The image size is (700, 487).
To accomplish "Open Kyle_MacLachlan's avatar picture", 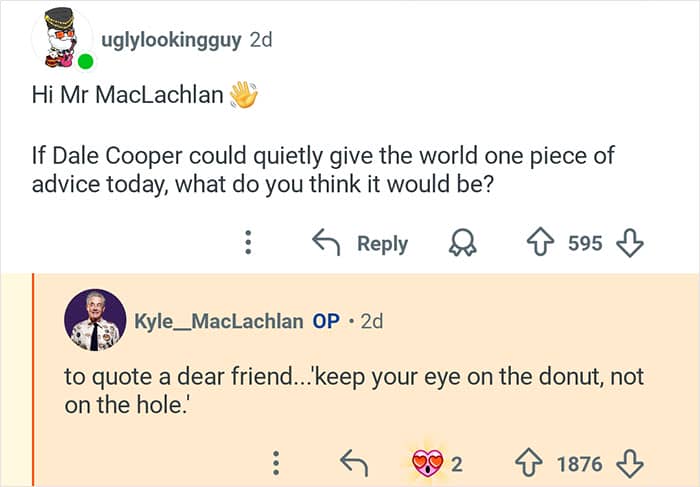I will point(95,321).
